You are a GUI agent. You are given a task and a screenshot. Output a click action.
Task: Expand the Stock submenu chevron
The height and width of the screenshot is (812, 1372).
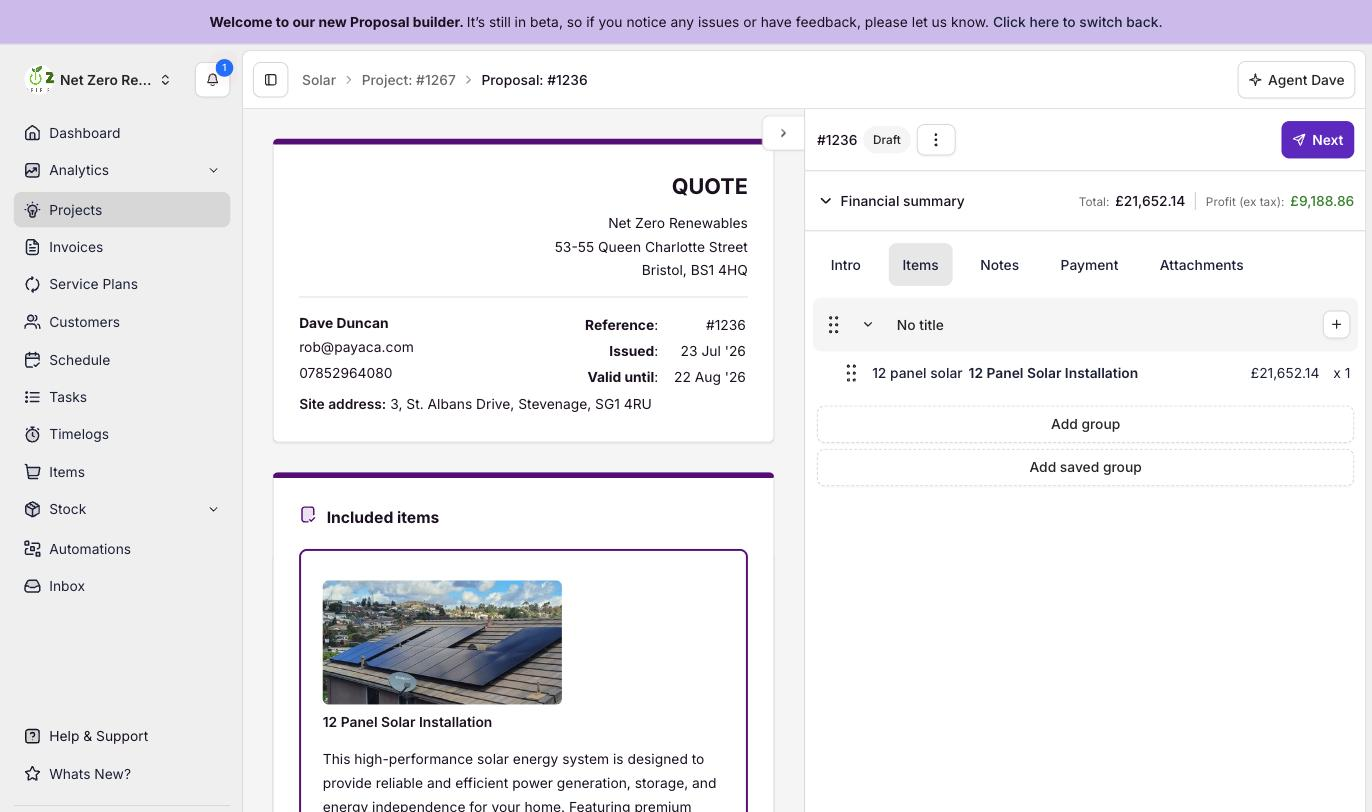tap(213, 510)
